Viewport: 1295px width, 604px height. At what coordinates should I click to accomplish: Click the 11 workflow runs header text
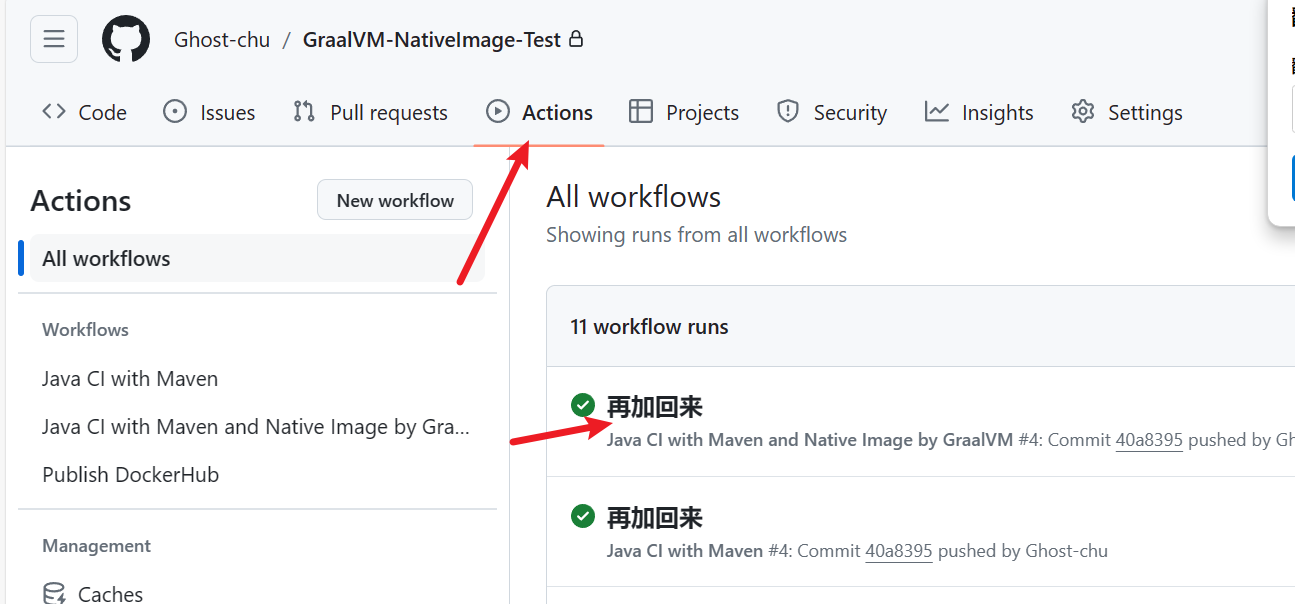click(649, 327)
